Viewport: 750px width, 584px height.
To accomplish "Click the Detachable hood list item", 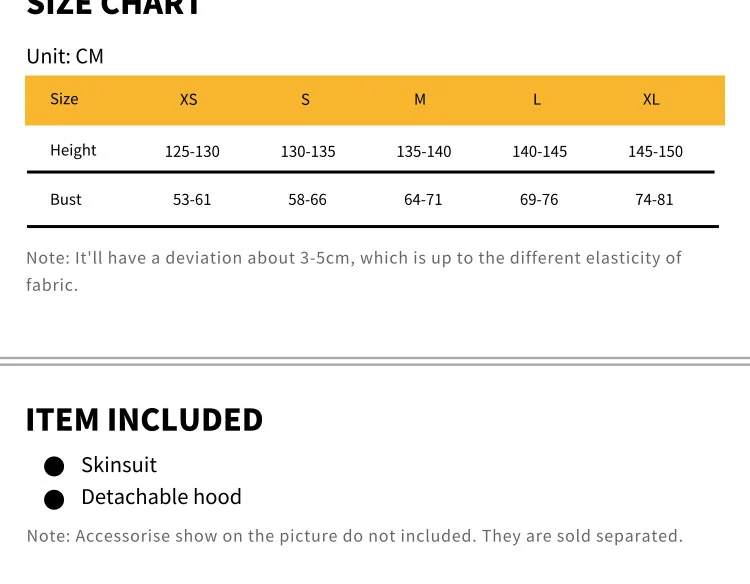I will pyautogui.click(x=161, y=497).
